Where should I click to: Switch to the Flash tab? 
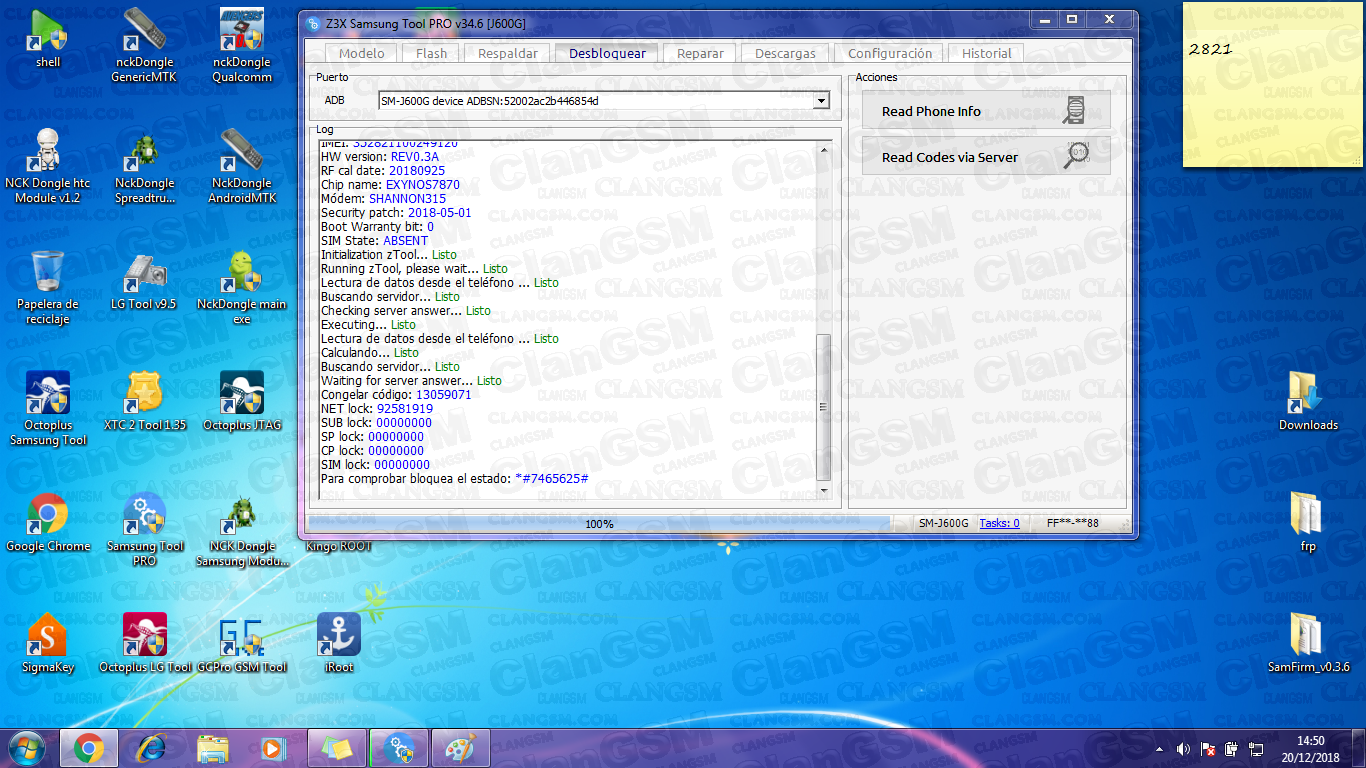coord(432,54)
